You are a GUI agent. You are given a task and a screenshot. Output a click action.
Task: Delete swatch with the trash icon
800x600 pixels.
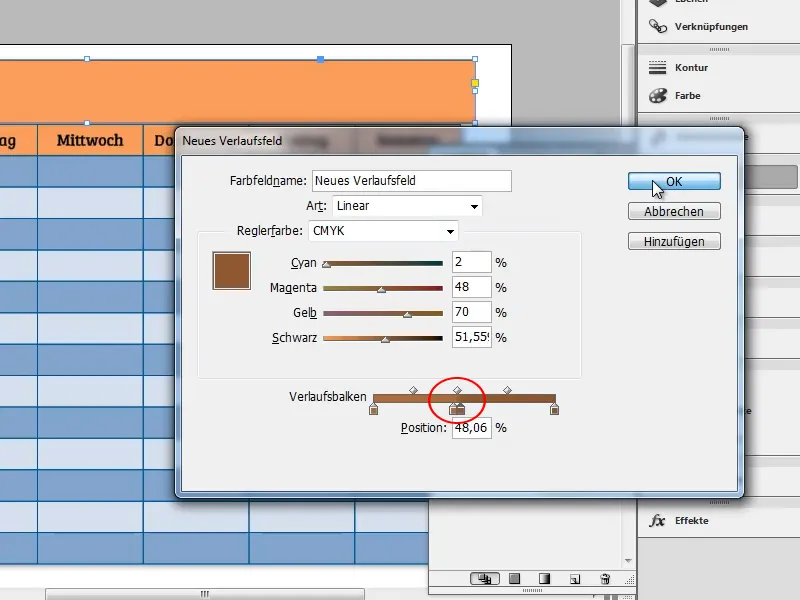pos(605,579)
